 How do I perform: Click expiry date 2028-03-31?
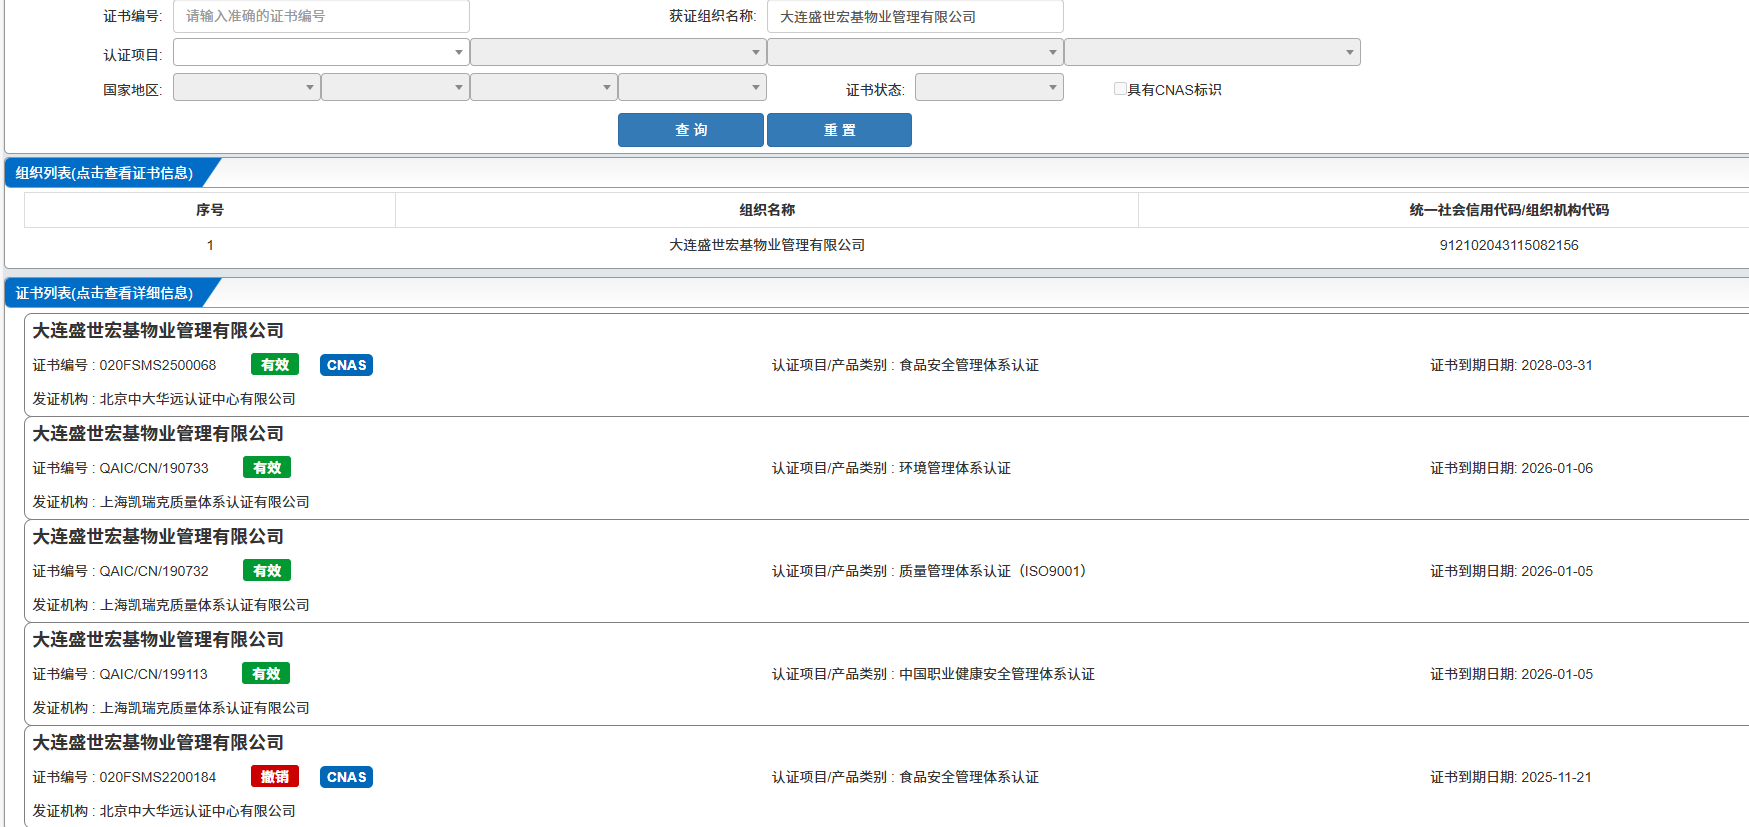1557,365
